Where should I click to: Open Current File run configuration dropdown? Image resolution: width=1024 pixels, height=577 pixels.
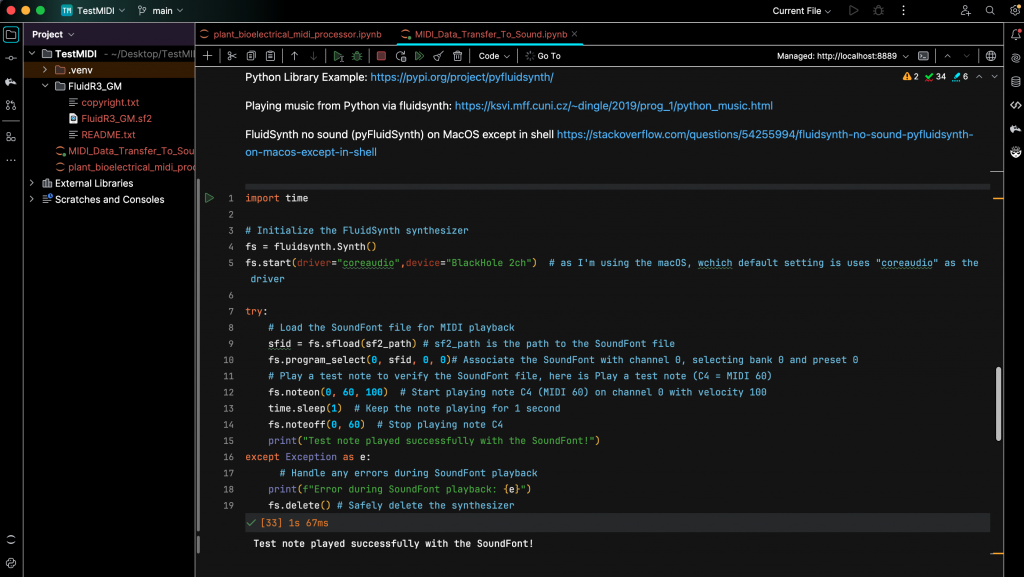(801, 10)
